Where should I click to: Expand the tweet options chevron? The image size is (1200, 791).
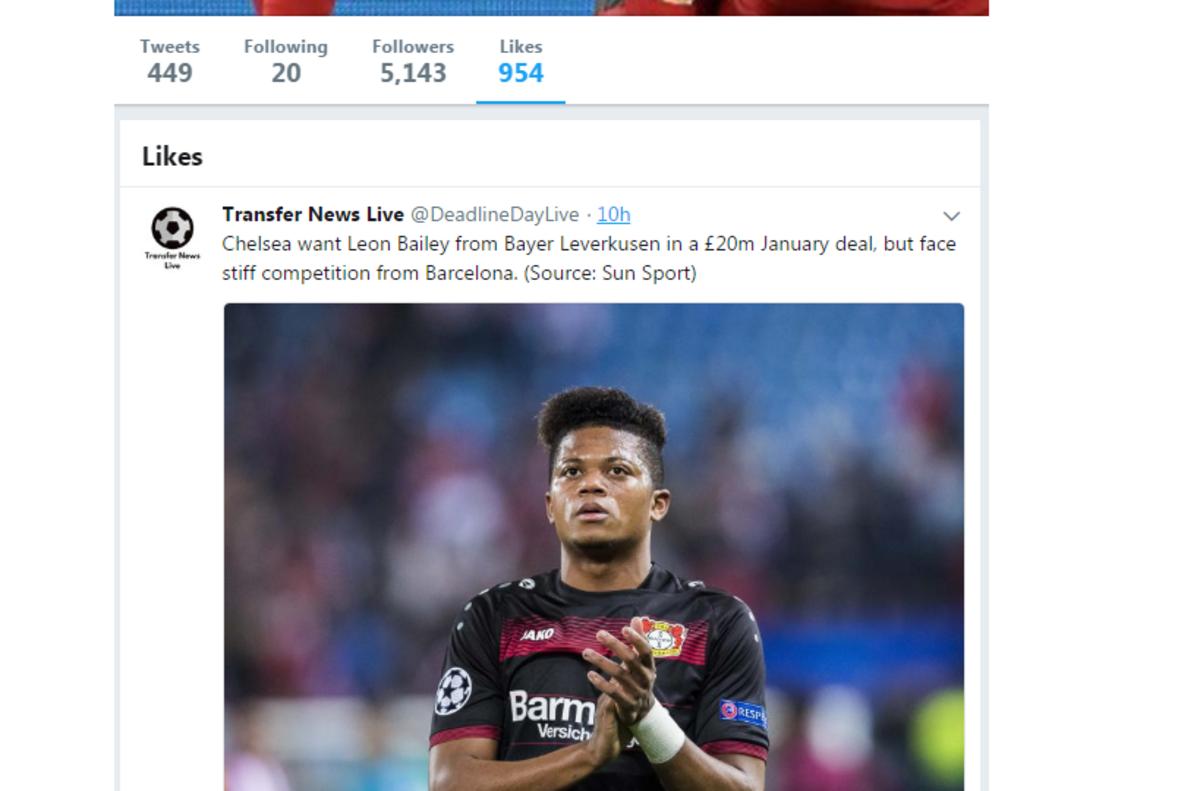pyautogui.click(x=951, y=216)
